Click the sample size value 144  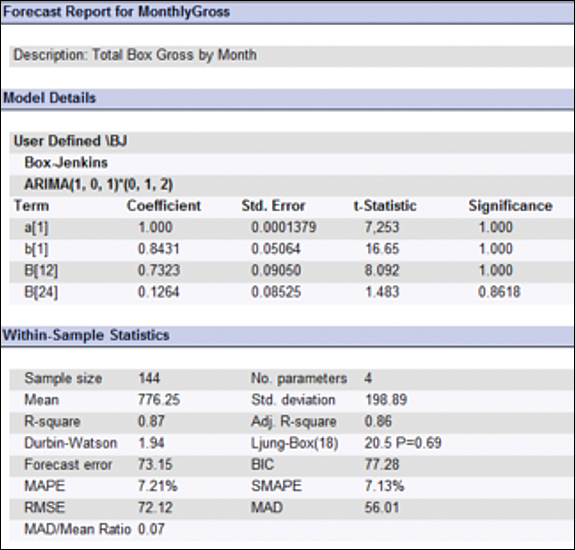pos(149,378)
